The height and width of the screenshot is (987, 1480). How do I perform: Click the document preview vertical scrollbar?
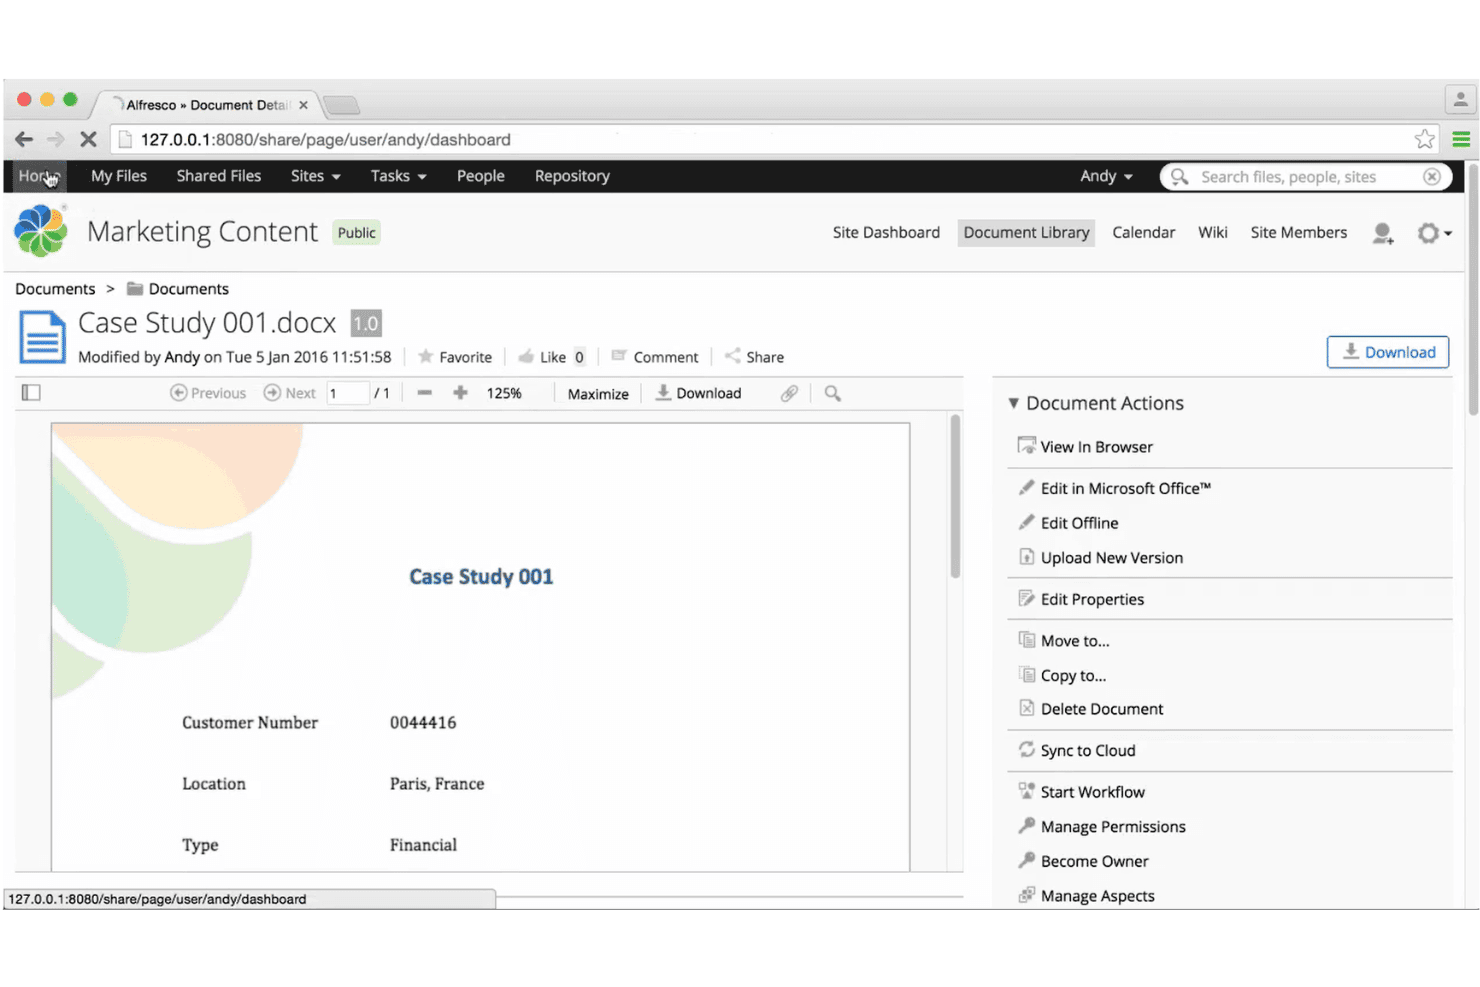point(955,496)
